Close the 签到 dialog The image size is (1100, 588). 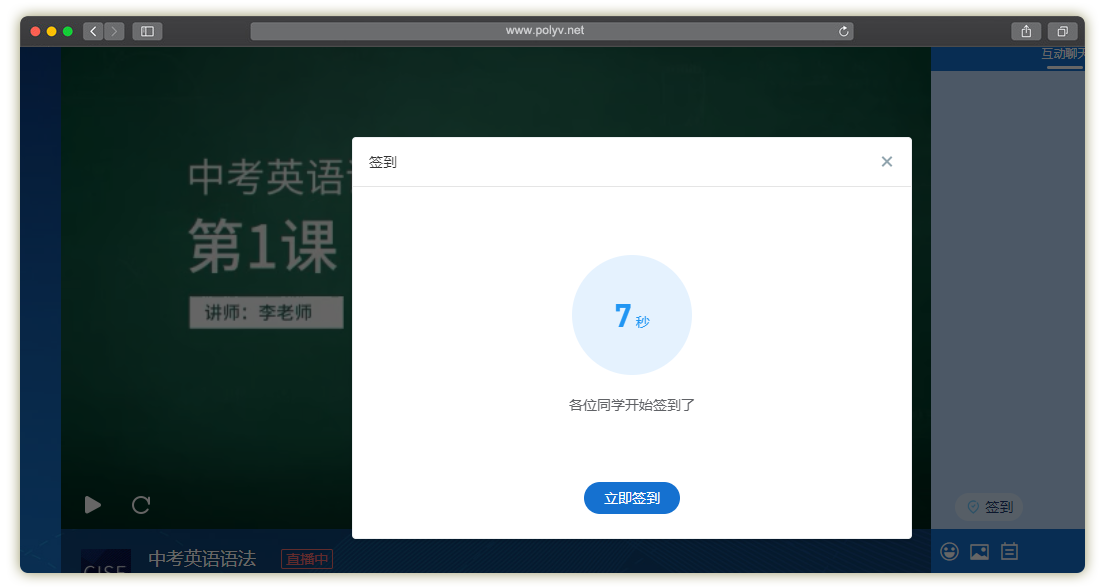tap(886, 162)
